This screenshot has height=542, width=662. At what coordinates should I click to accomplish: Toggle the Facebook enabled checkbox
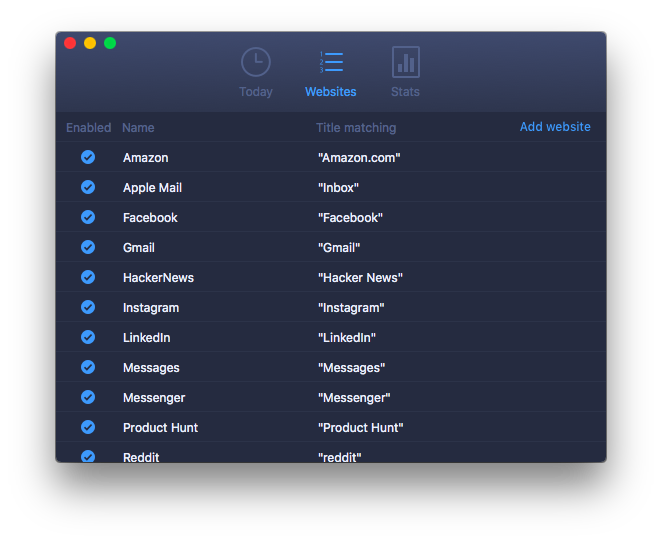(88, 217)
